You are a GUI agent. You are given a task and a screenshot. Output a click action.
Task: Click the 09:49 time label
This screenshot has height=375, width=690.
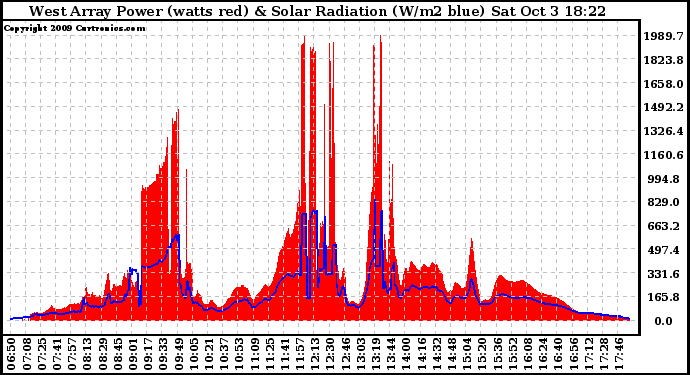[179, 354]
